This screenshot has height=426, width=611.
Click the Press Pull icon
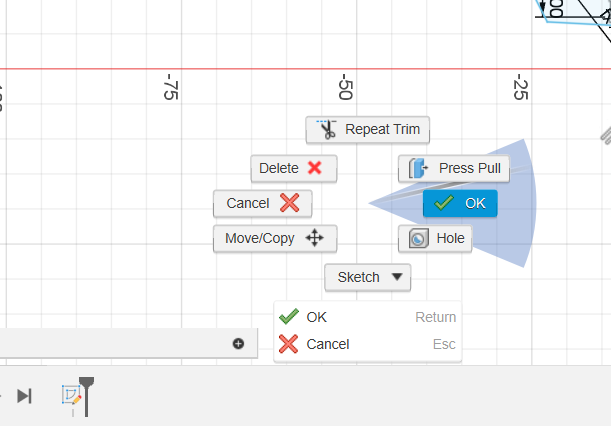pos(419,168)
